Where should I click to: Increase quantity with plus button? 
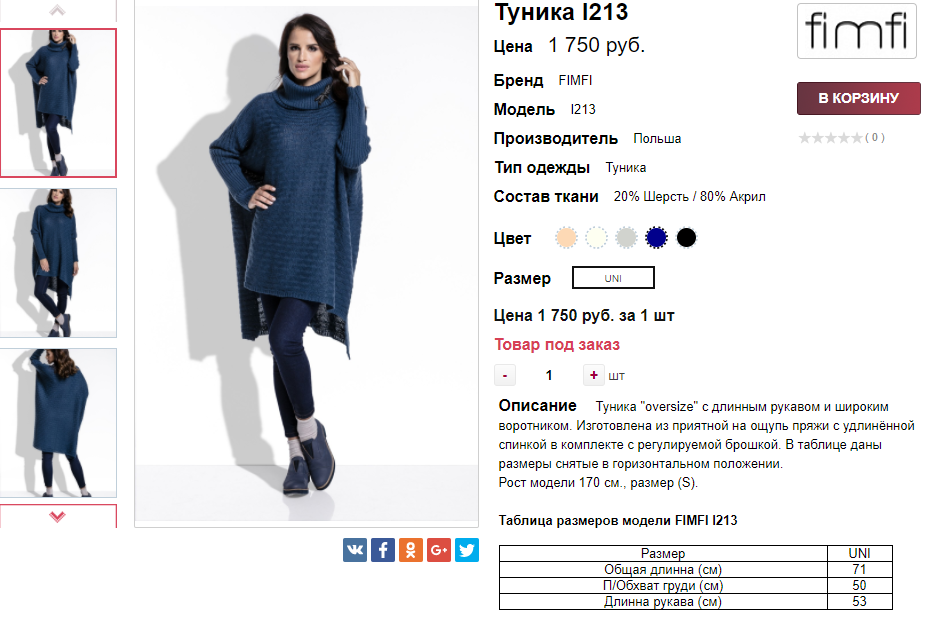point(593,375)
